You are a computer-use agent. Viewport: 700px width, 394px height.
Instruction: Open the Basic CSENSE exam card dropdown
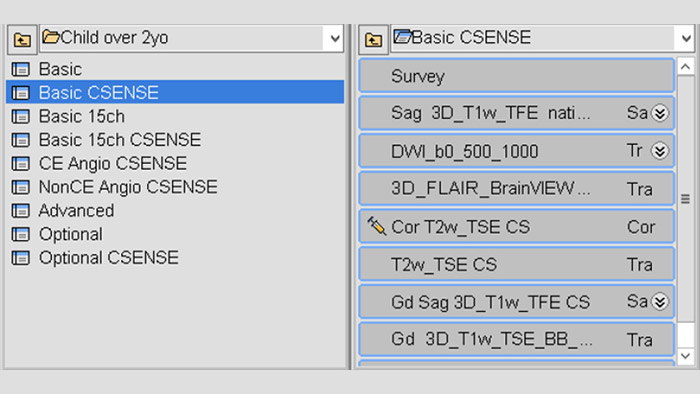pos(686,38)
